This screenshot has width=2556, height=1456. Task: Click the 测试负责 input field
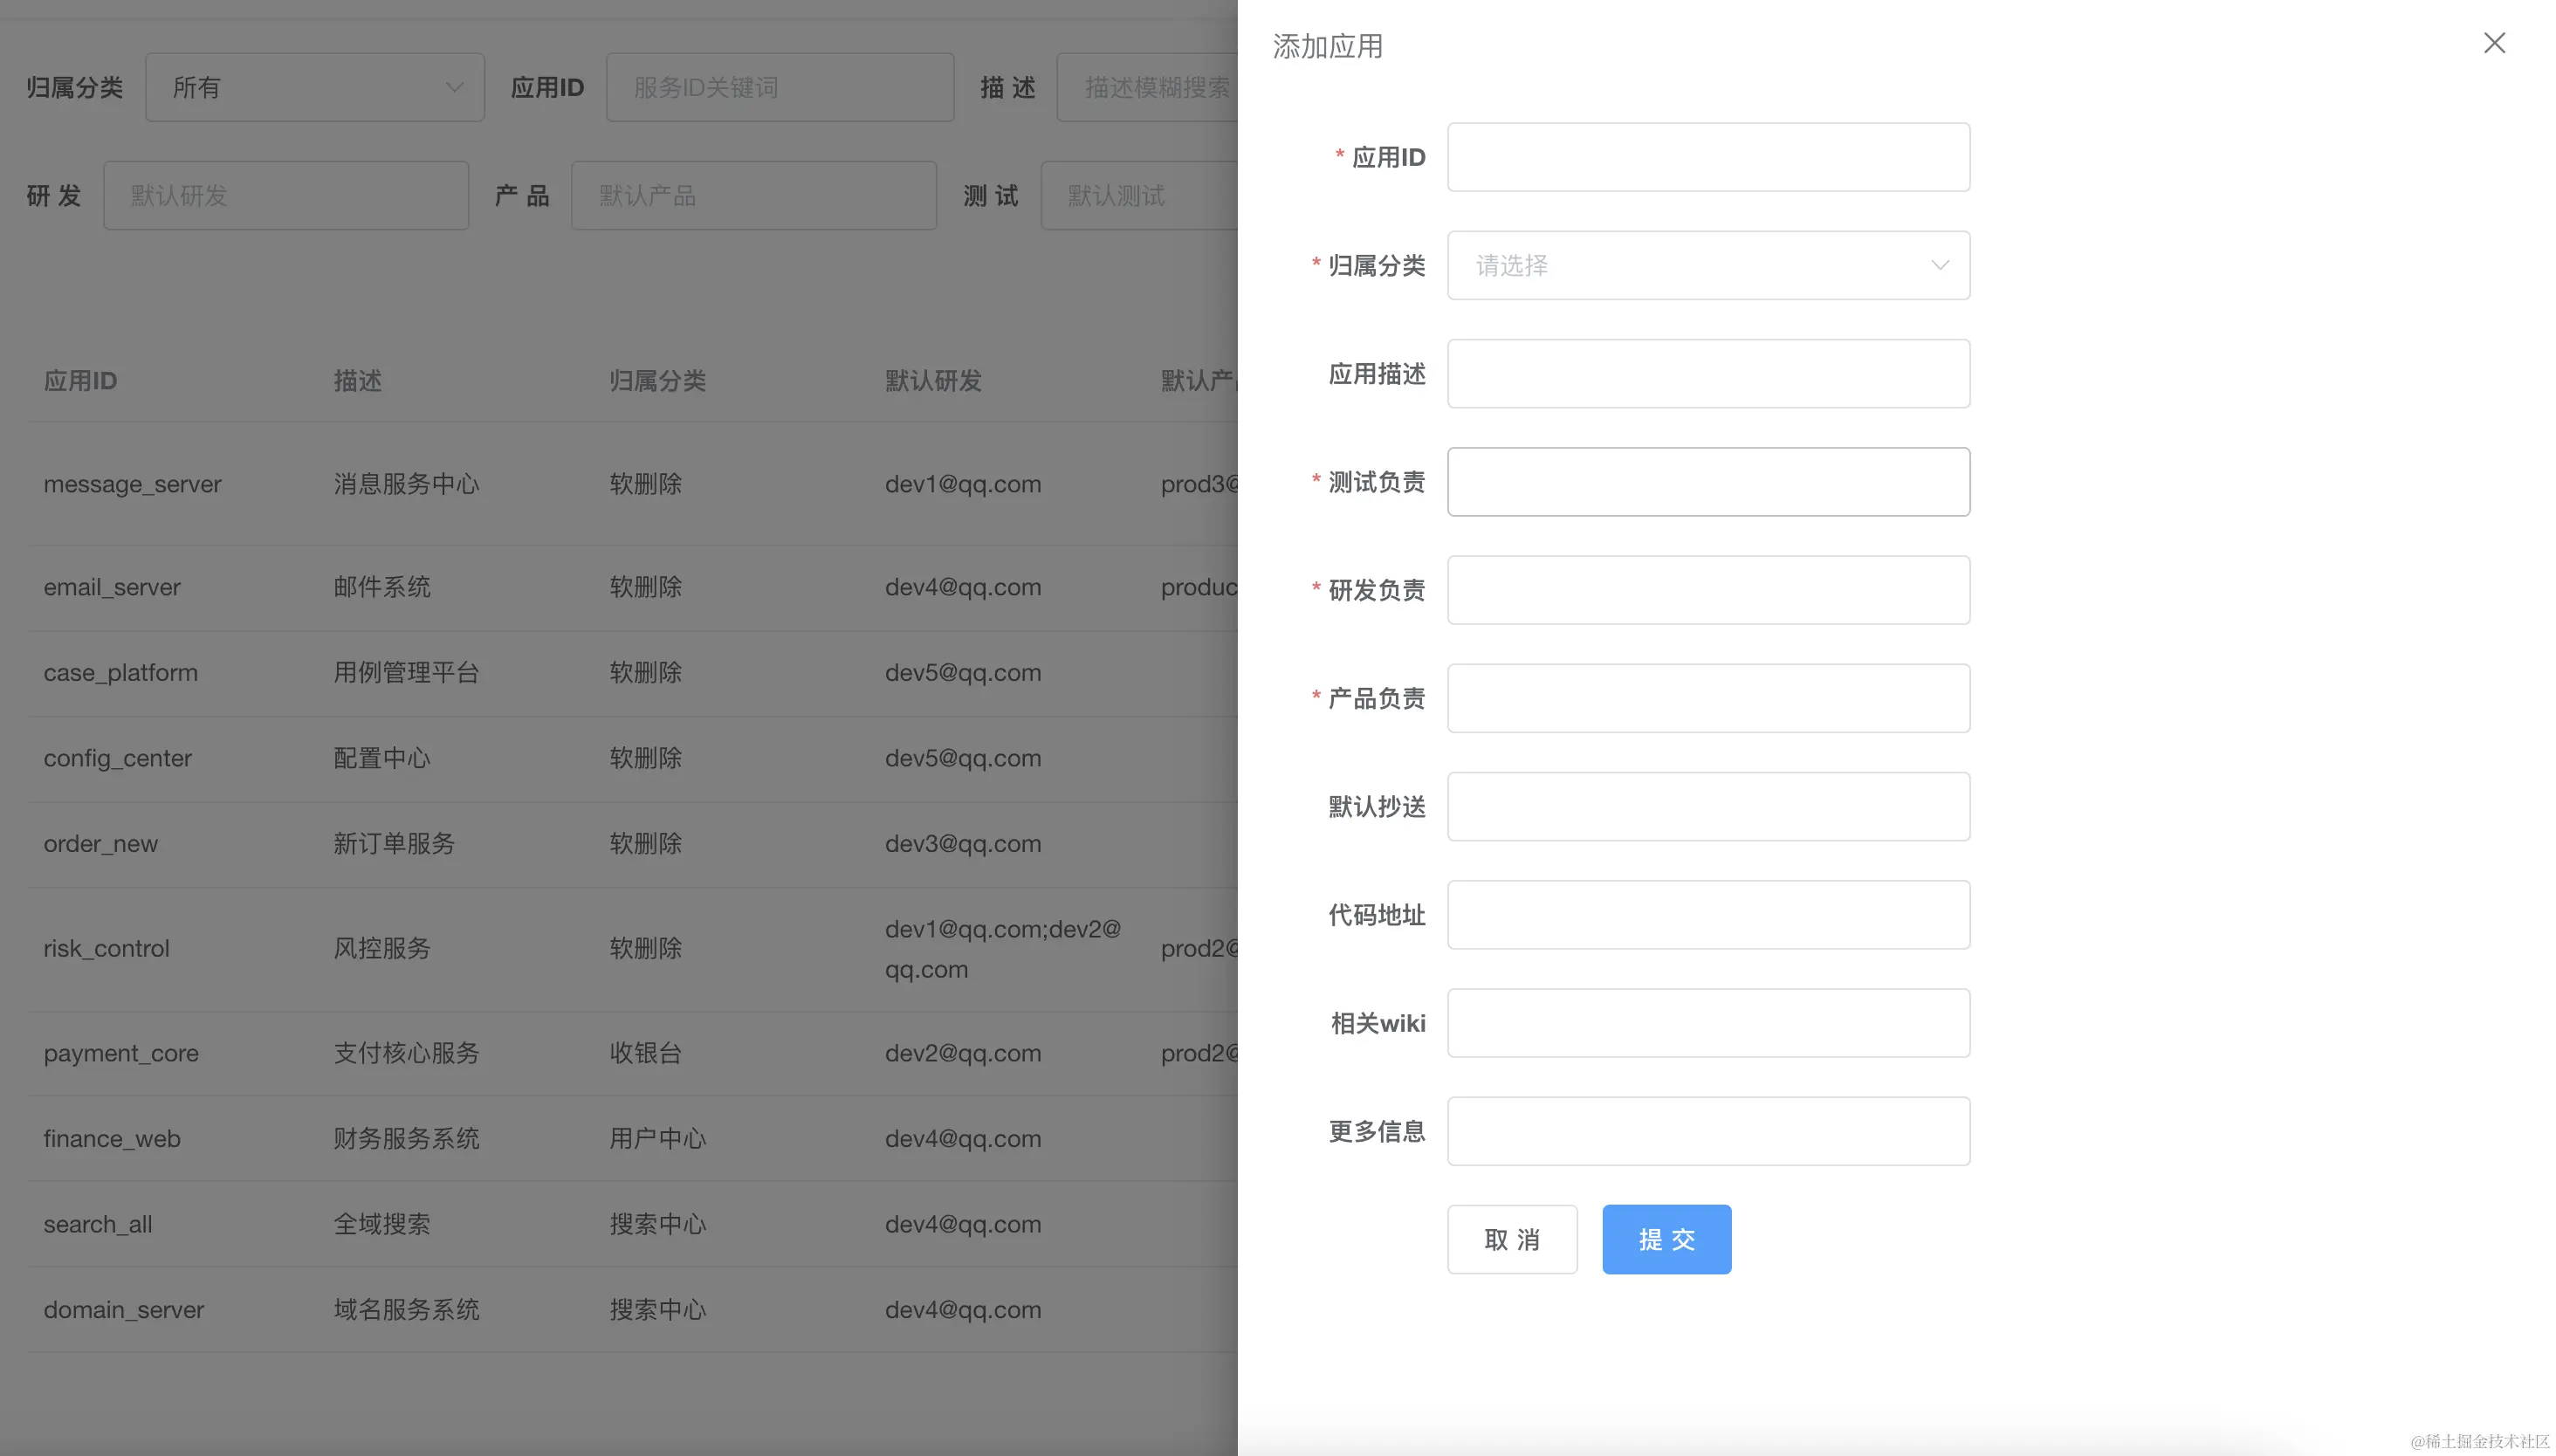1707,482
